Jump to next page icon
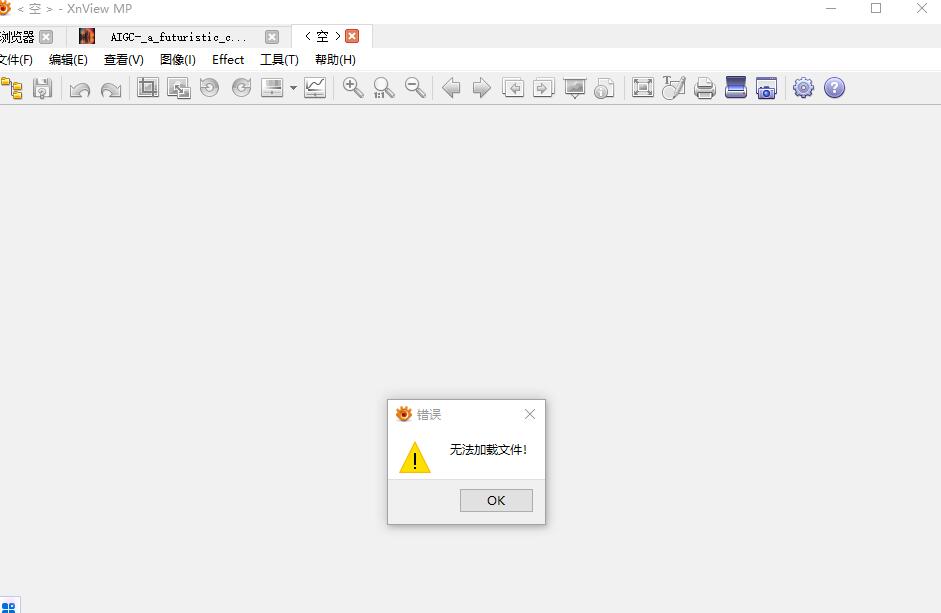The image size is (941, 613). pyautogui.click(x=544, y=88)
